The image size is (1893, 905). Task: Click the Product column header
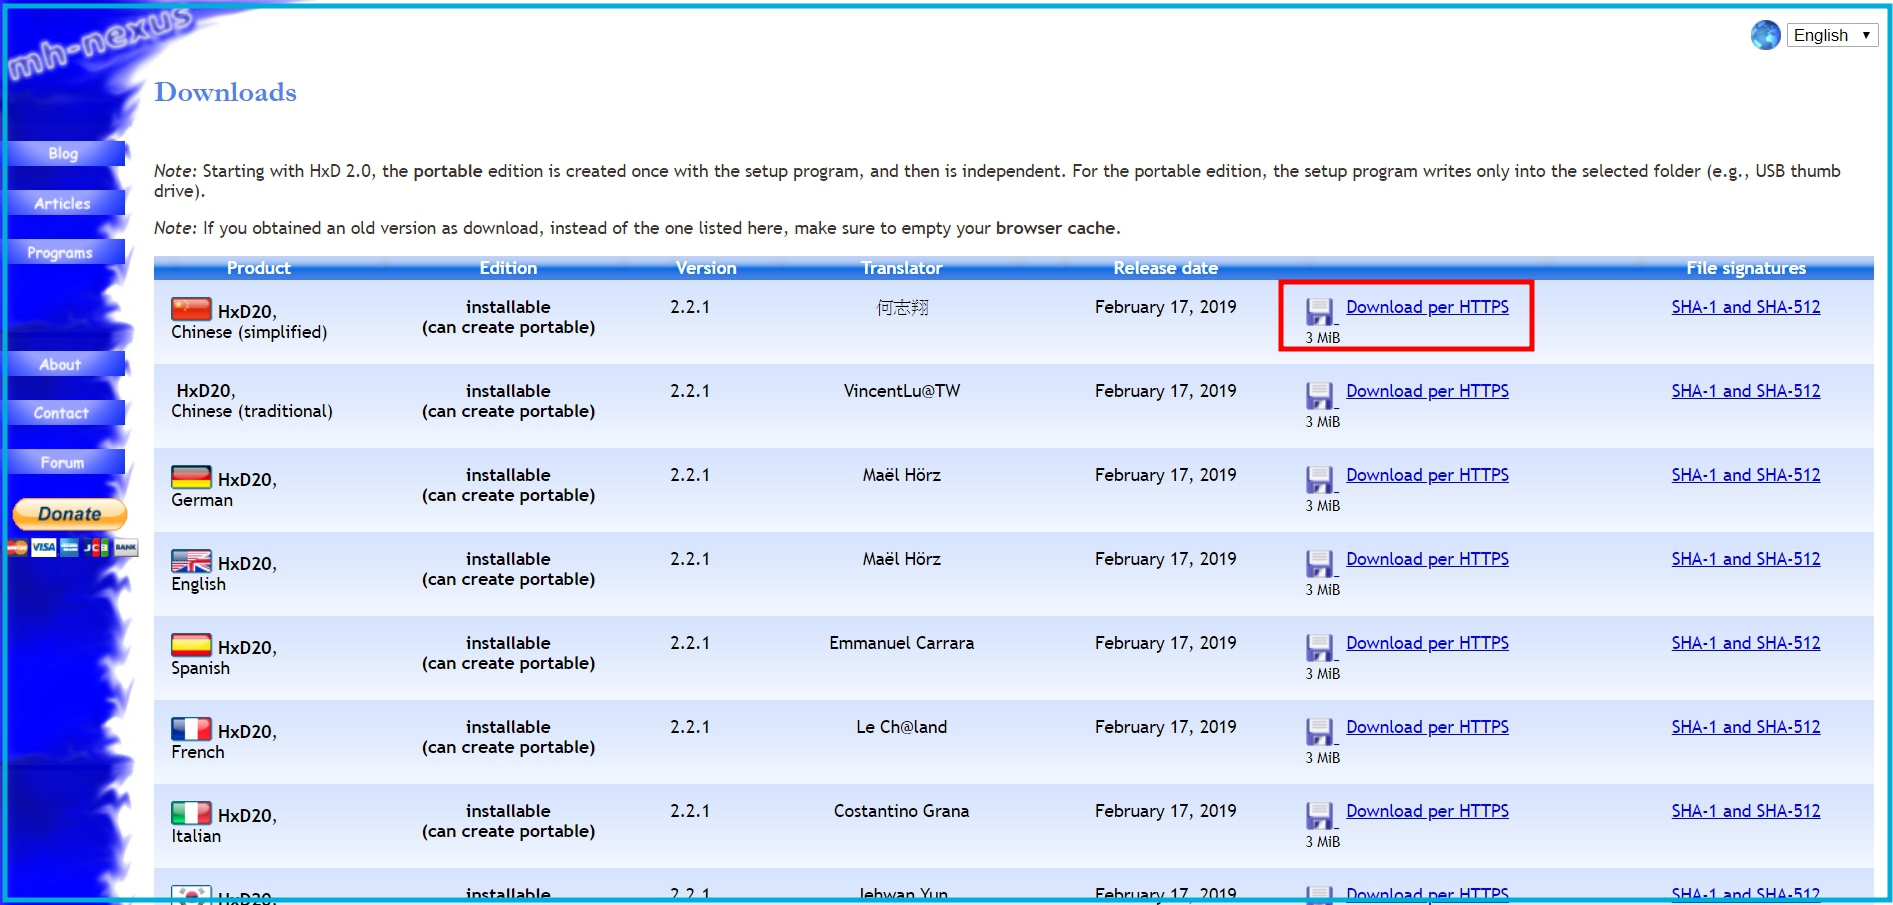259,268
